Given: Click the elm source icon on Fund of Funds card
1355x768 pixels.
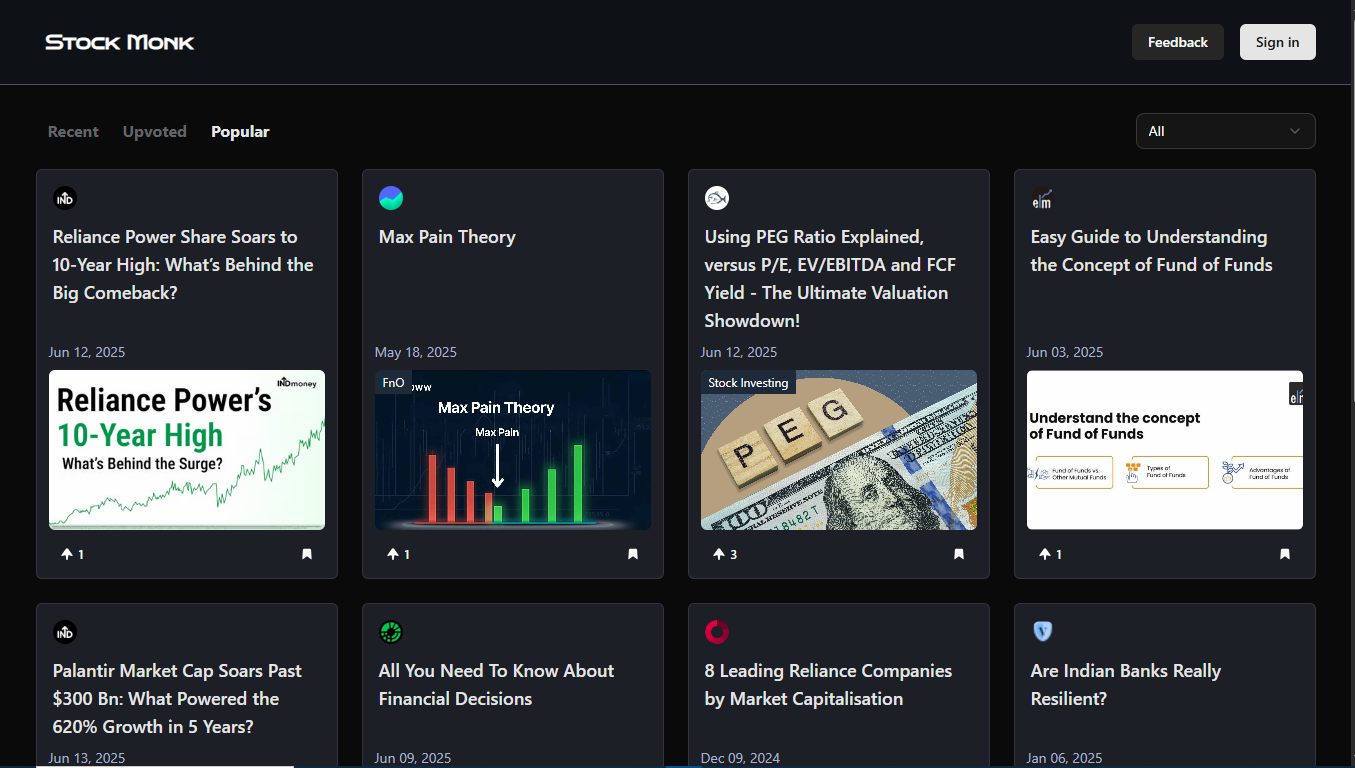Looking at the screenshot, I should click(x=1043, y=198).
